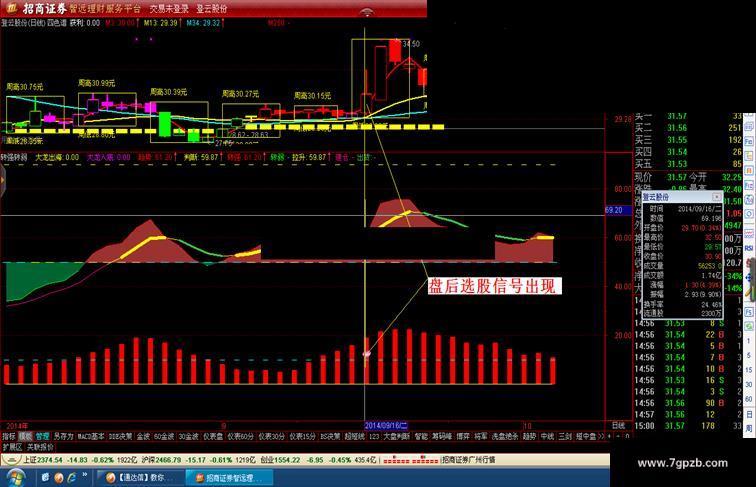This screenshot has height=487, width=756.
Task: Select the 30-minute period button in sidebar
Action: pos(749,384)
